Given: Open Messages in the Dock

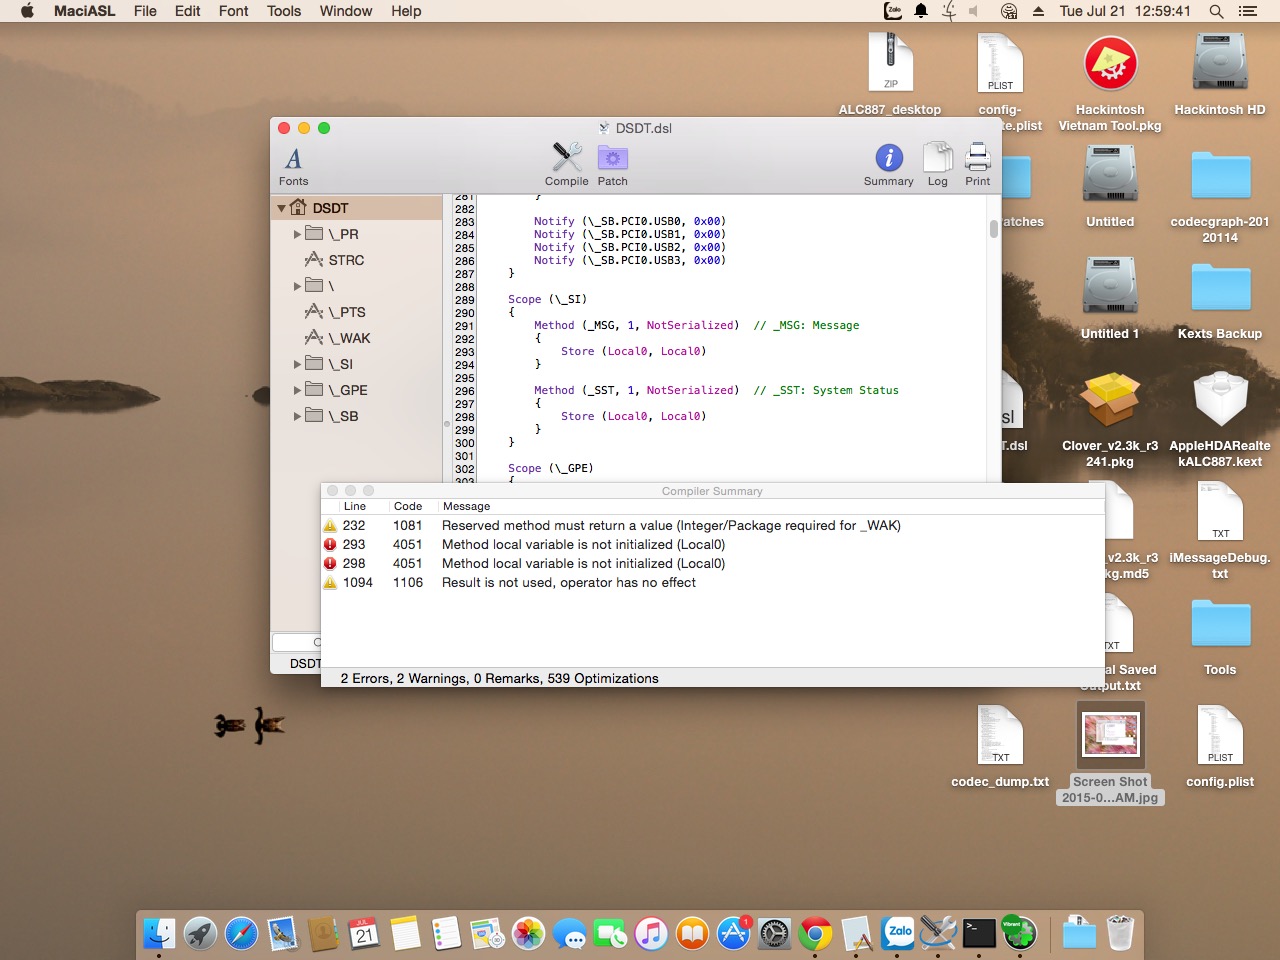Looking at the screenshot, I should pos(569,934).
